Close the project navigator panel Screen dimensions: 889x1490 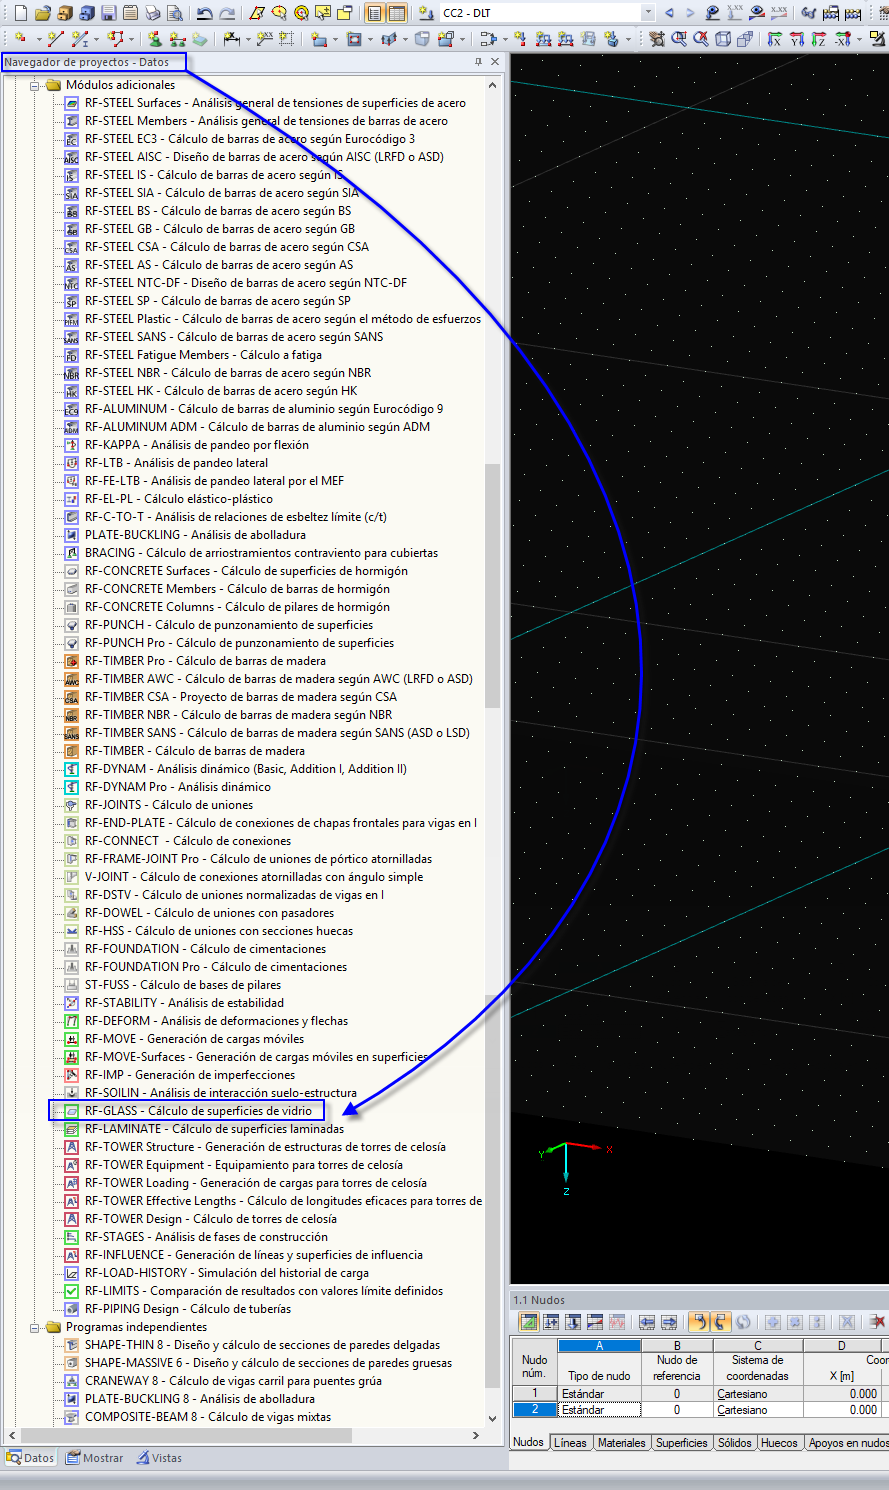pos(495,62)
